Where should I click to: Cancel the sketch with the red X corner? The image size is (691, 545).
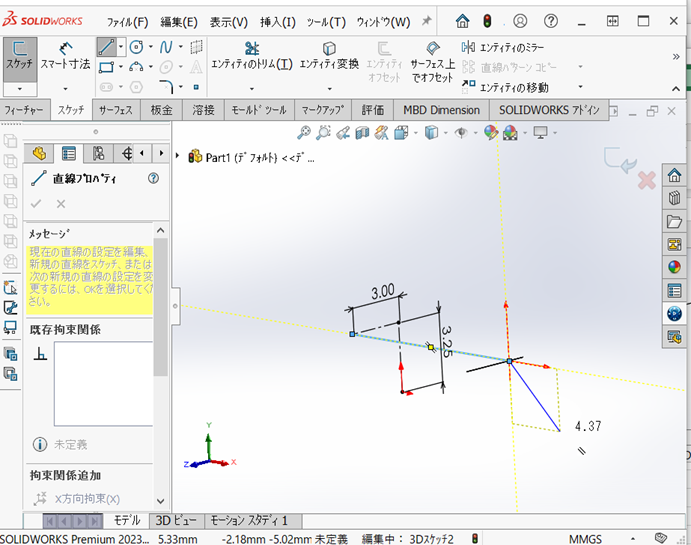(646, 180)
